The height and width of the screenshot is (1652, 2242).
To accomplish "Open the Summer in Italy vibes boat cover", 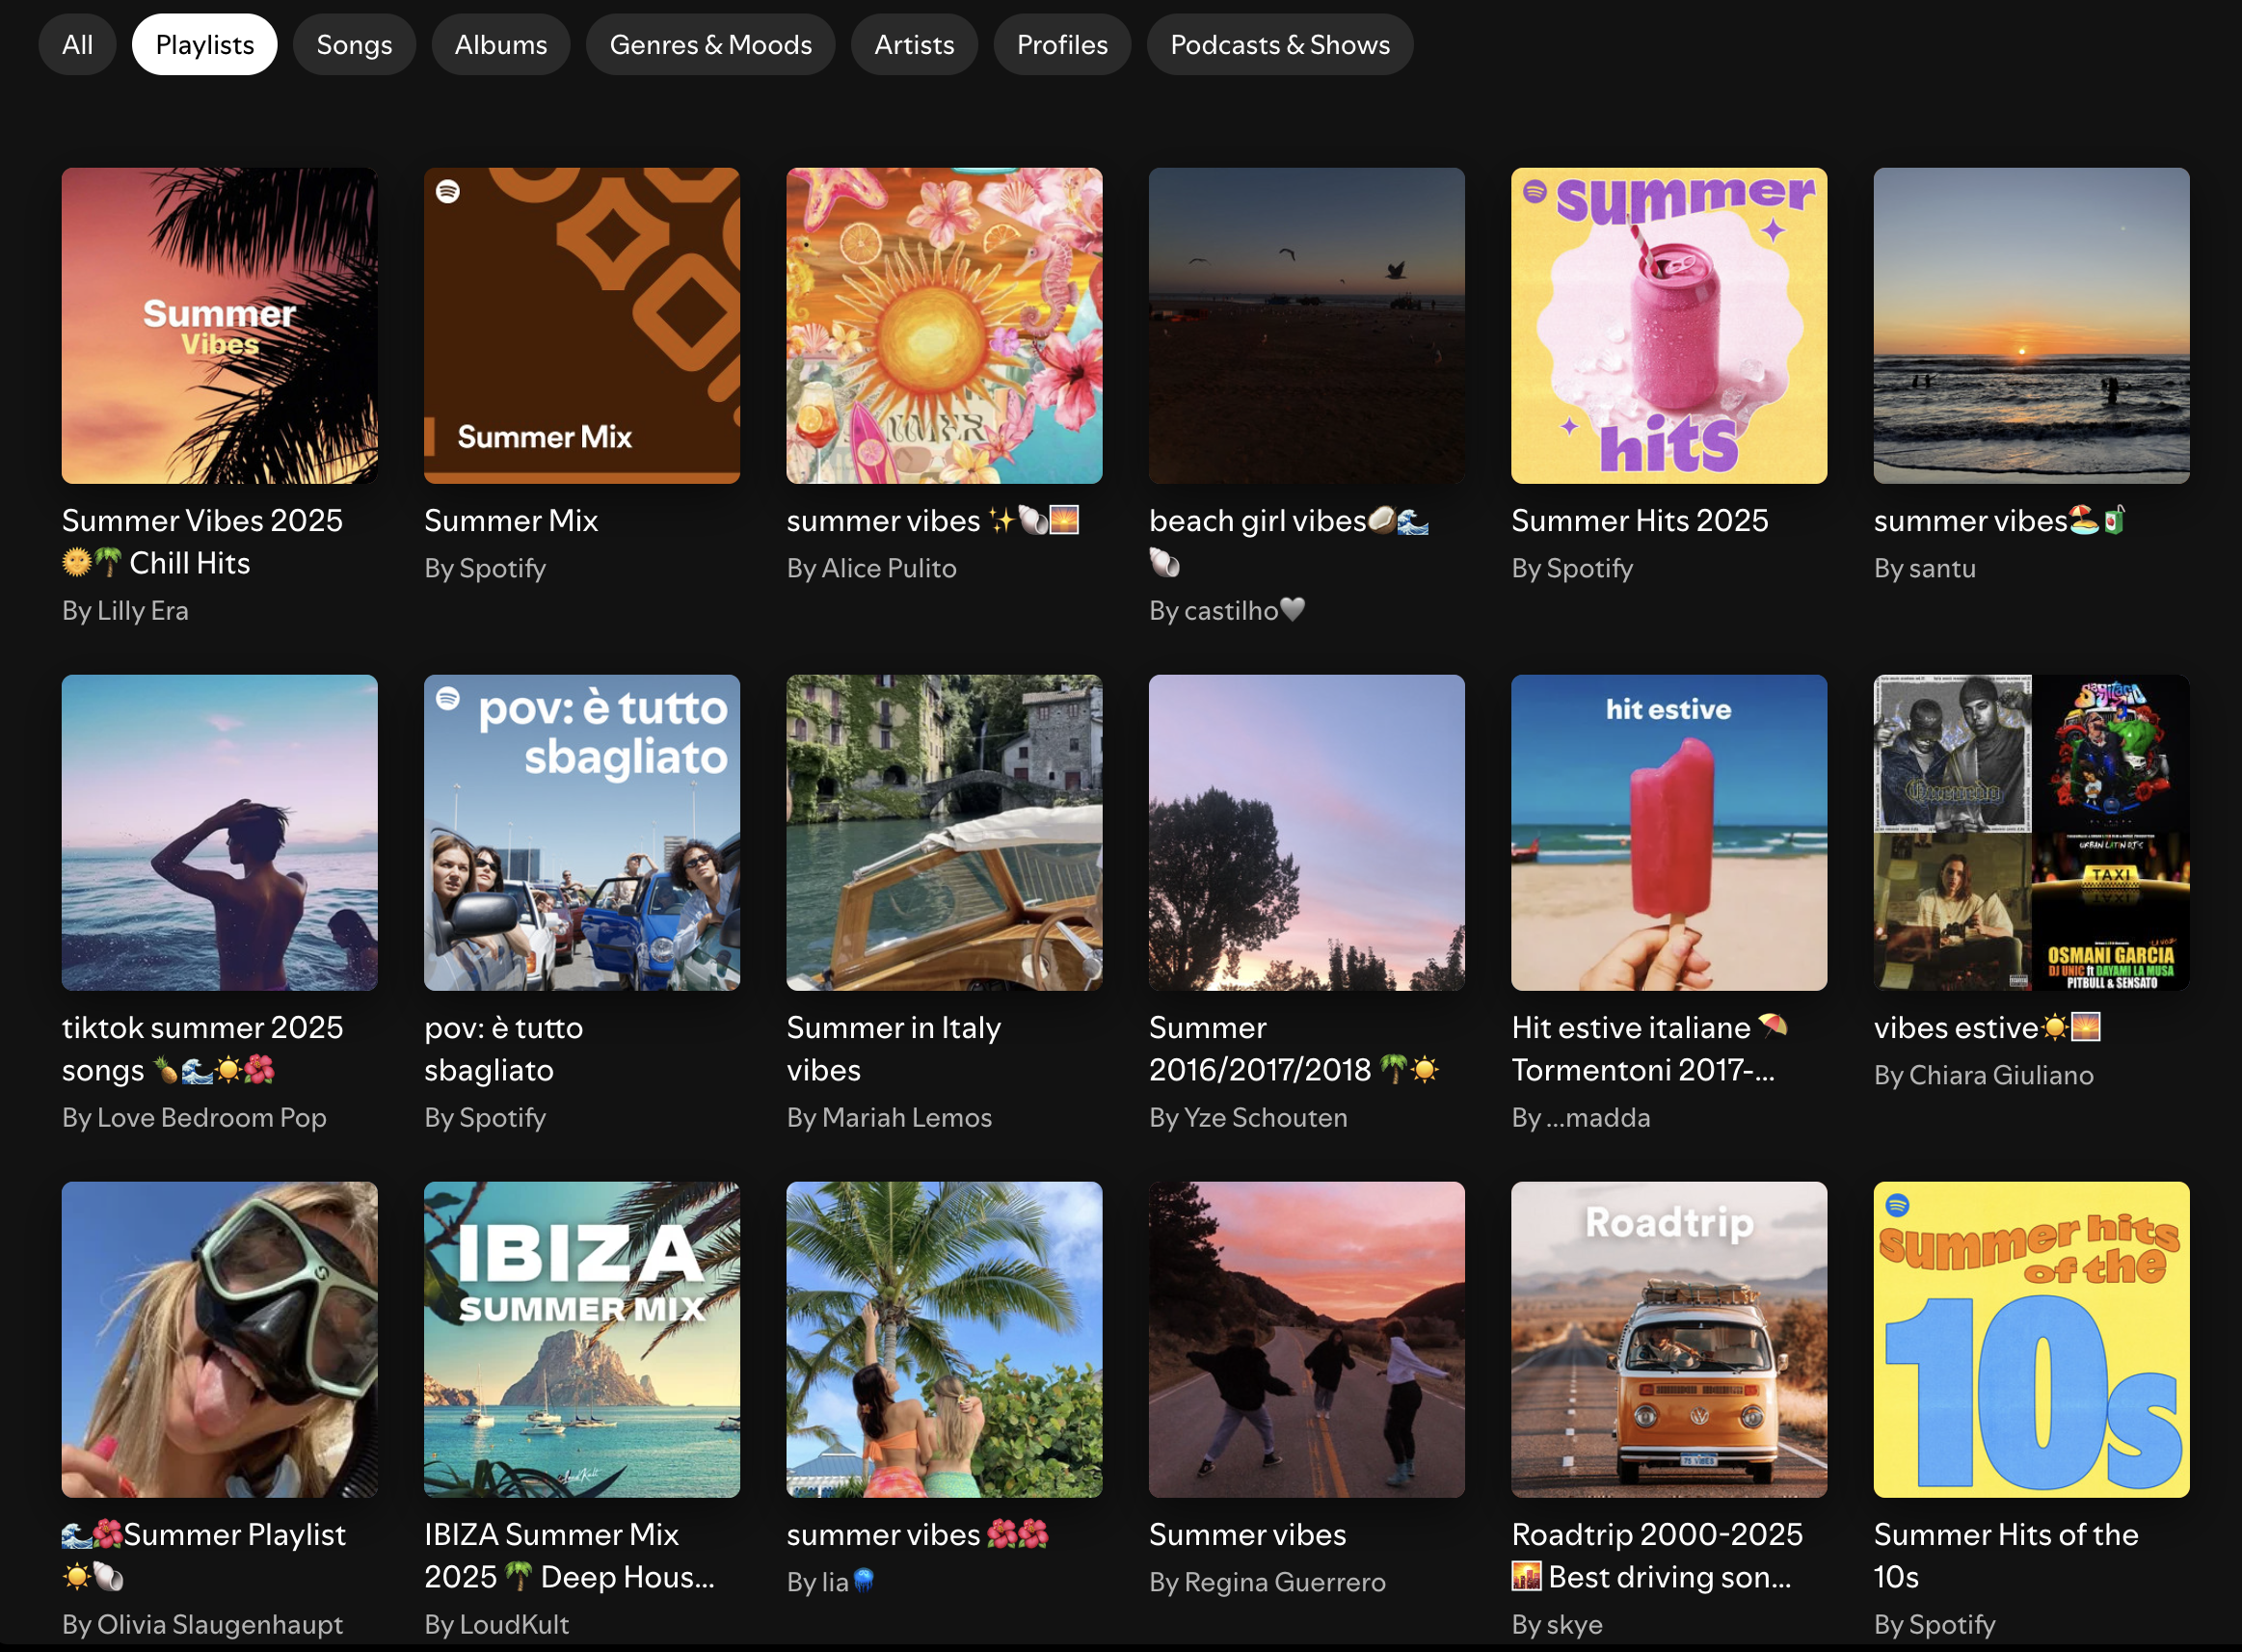I will click(x=944, y=832).
